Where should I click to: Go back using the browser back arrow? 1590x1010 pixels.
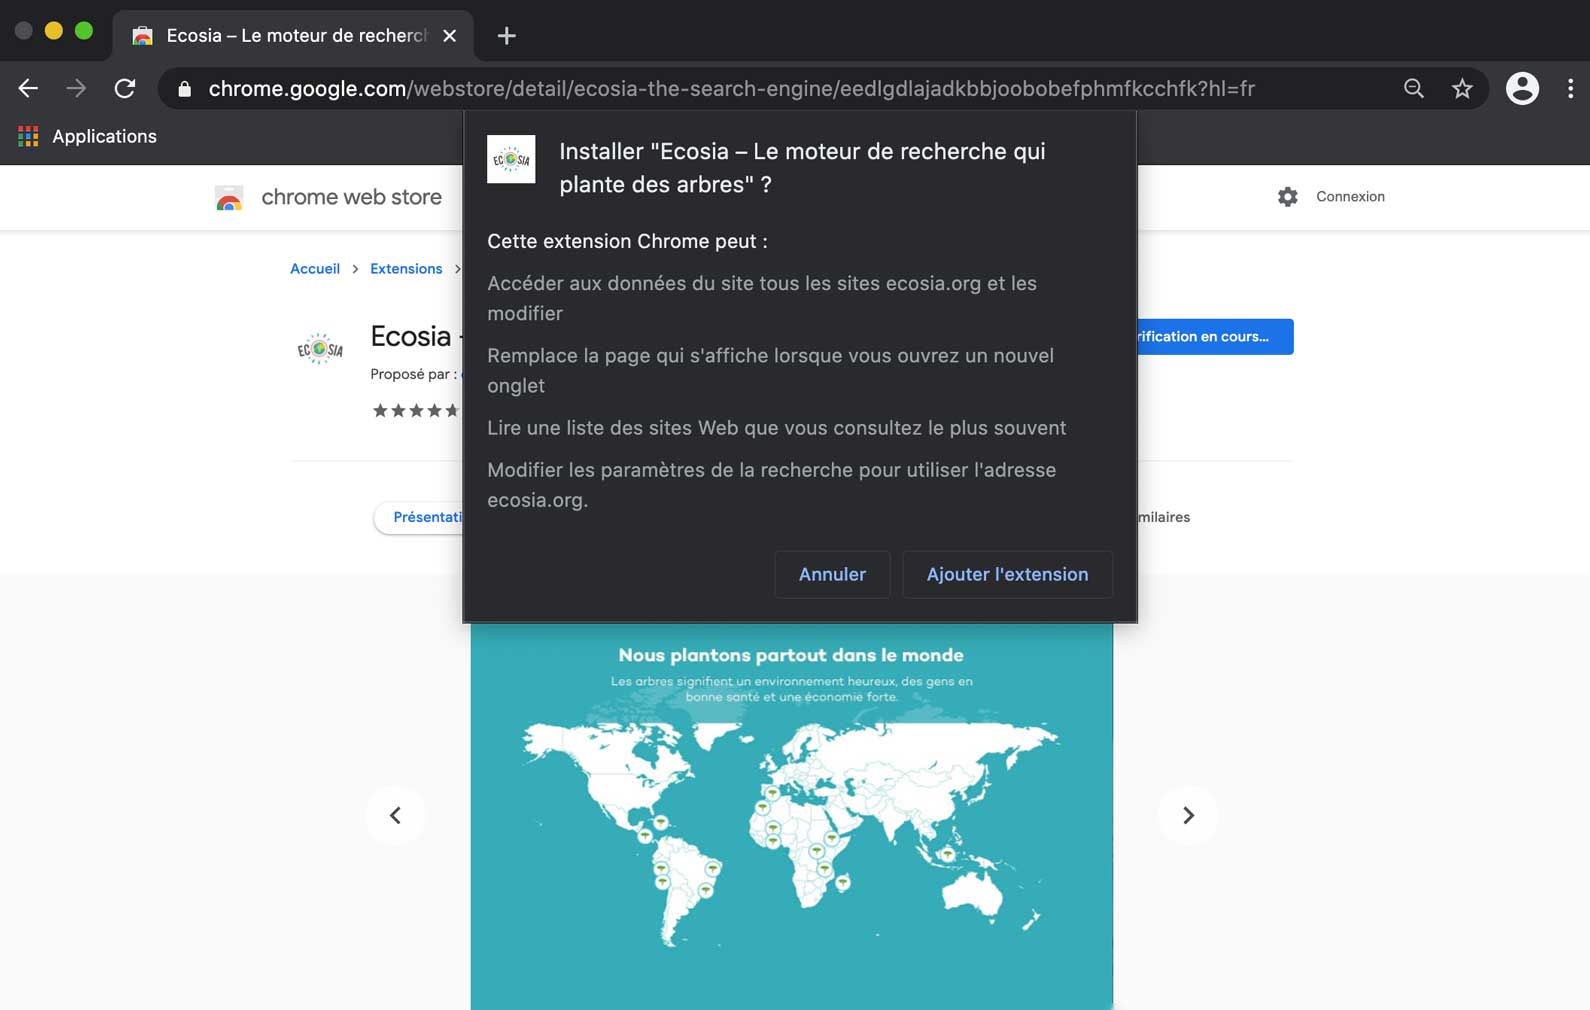tap(28, 88)
